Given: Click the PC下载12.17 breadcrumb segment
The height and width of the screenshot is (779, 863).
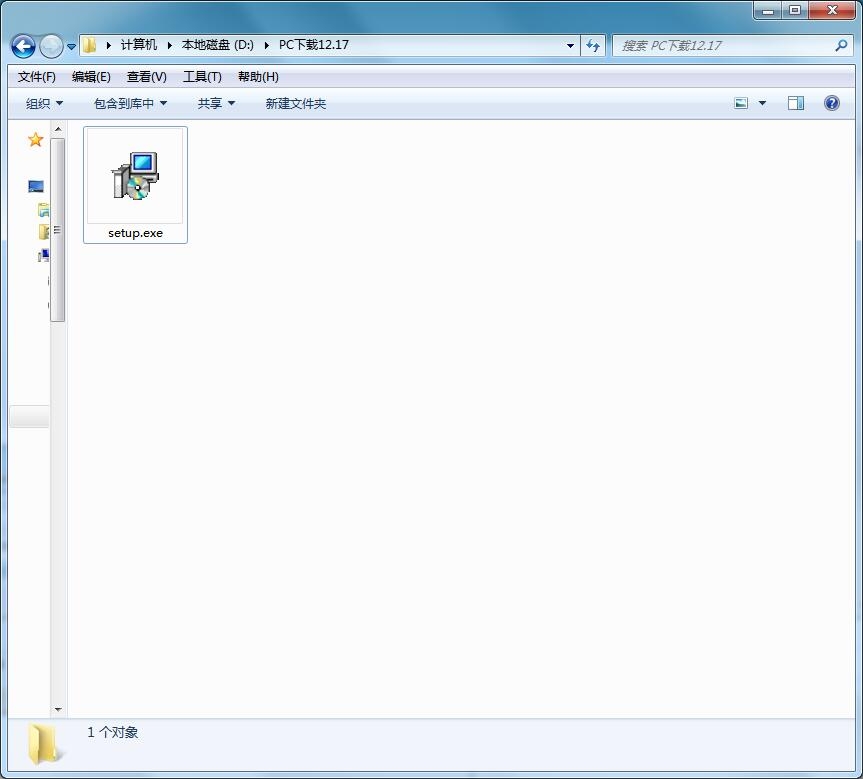Looking at the screenshot, I should click(314, 45).
